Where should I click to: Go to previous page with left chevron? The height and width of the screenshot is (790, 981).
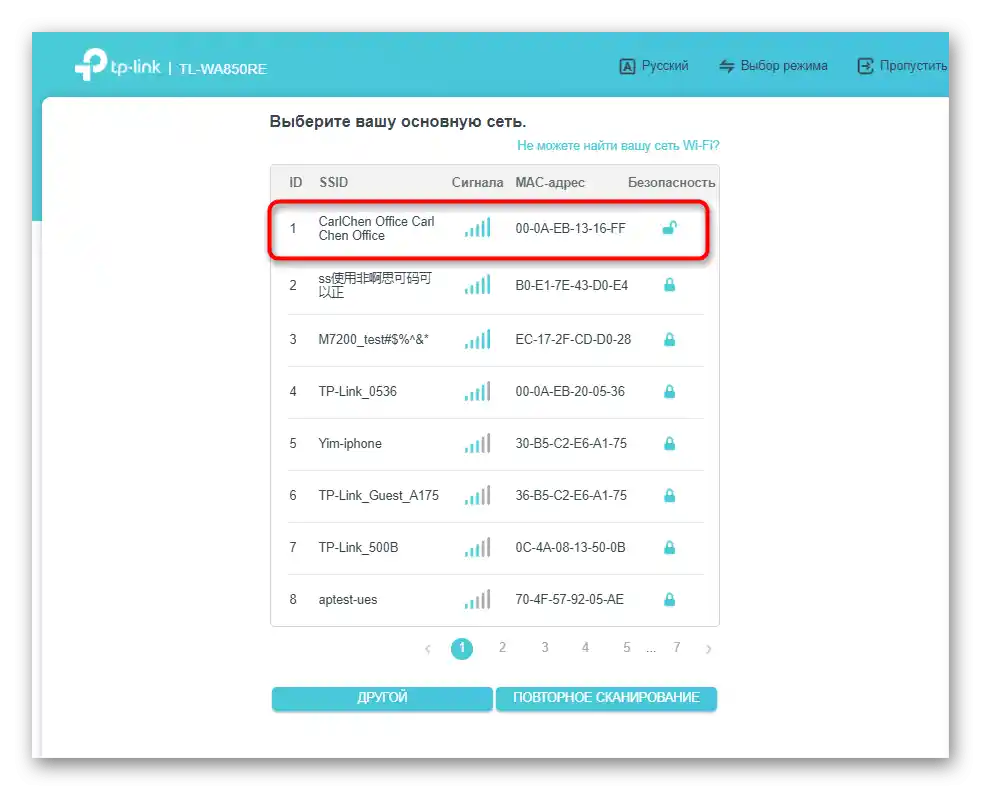point(428,649)
